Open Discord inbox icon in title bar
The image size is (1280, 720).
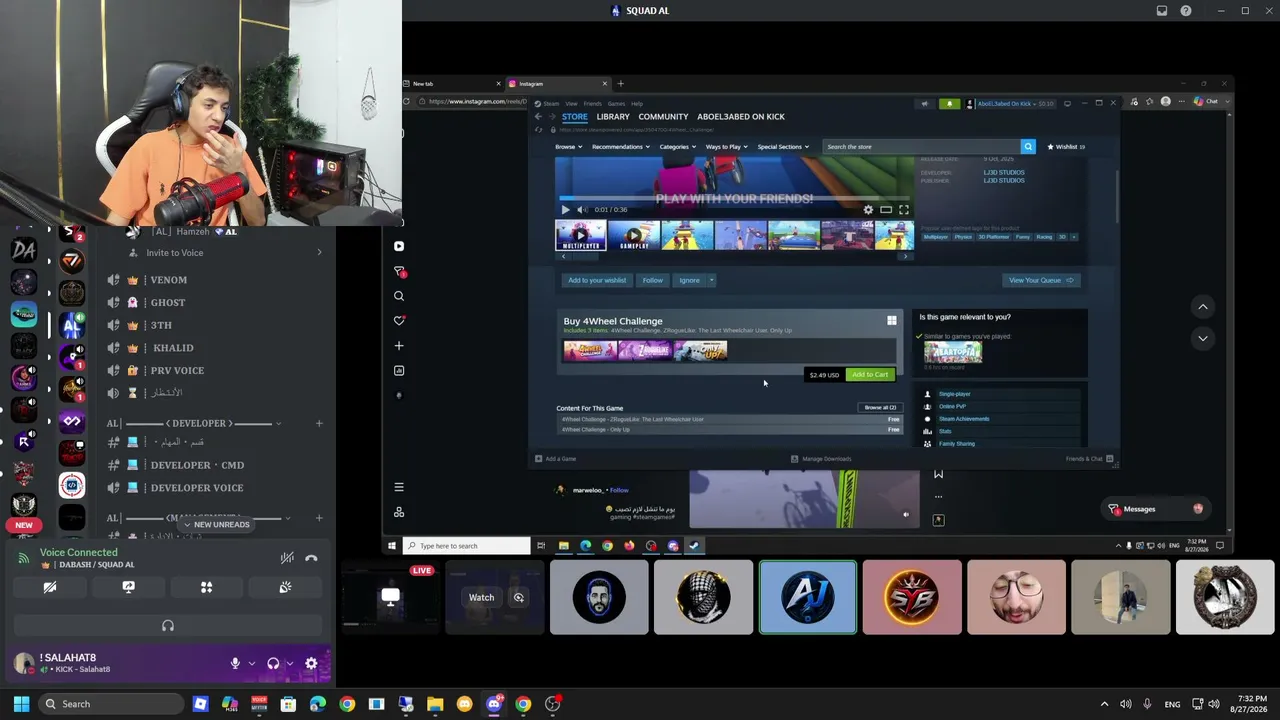click(1162, 11)
